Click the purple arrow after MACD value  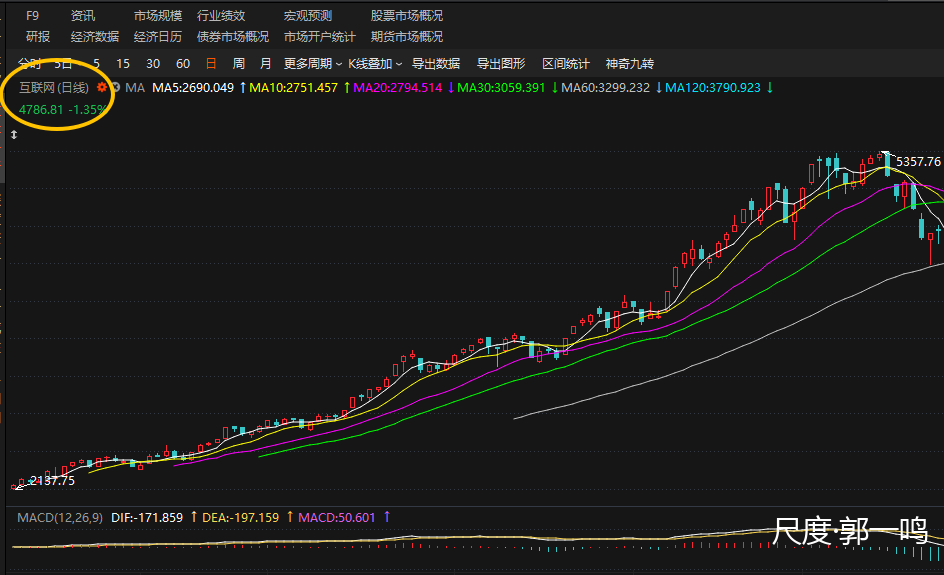(386, 517)
